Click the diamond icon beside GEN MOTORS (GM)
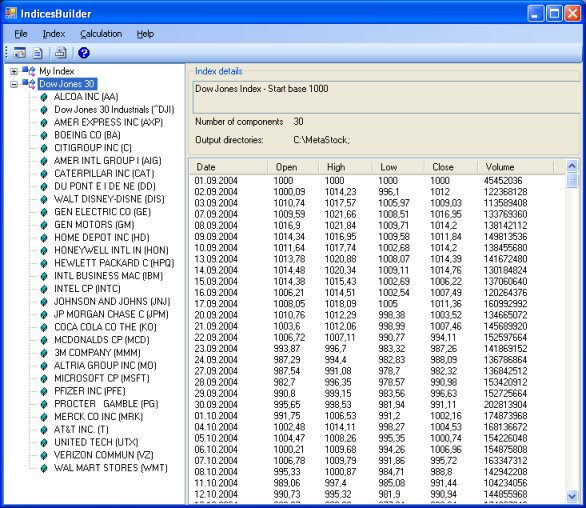The width and height of the screenshot is (586, 508). click(x=44, y=225)
